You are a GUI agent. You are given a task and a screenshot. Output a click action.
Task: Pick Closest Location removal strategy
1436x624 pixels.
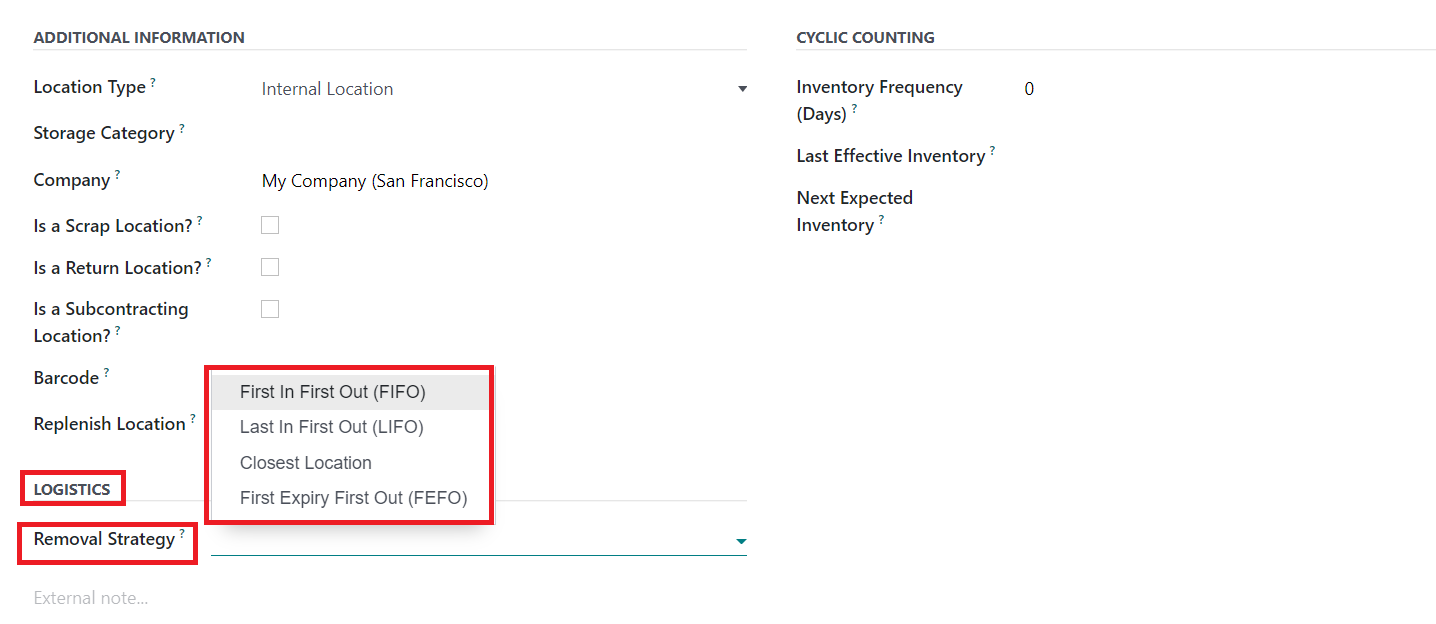[306, 463]
